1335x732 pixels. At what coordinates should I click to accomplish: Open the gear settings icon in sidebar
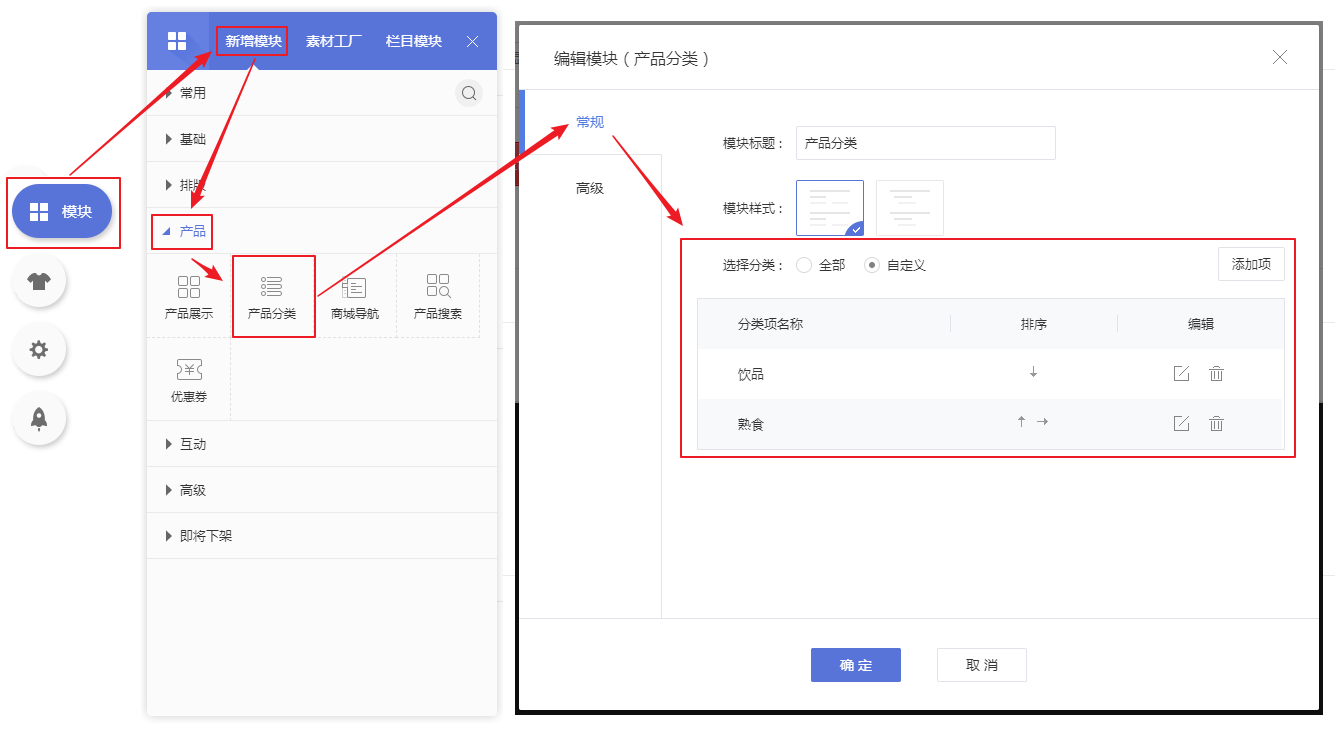pos(39,349)
